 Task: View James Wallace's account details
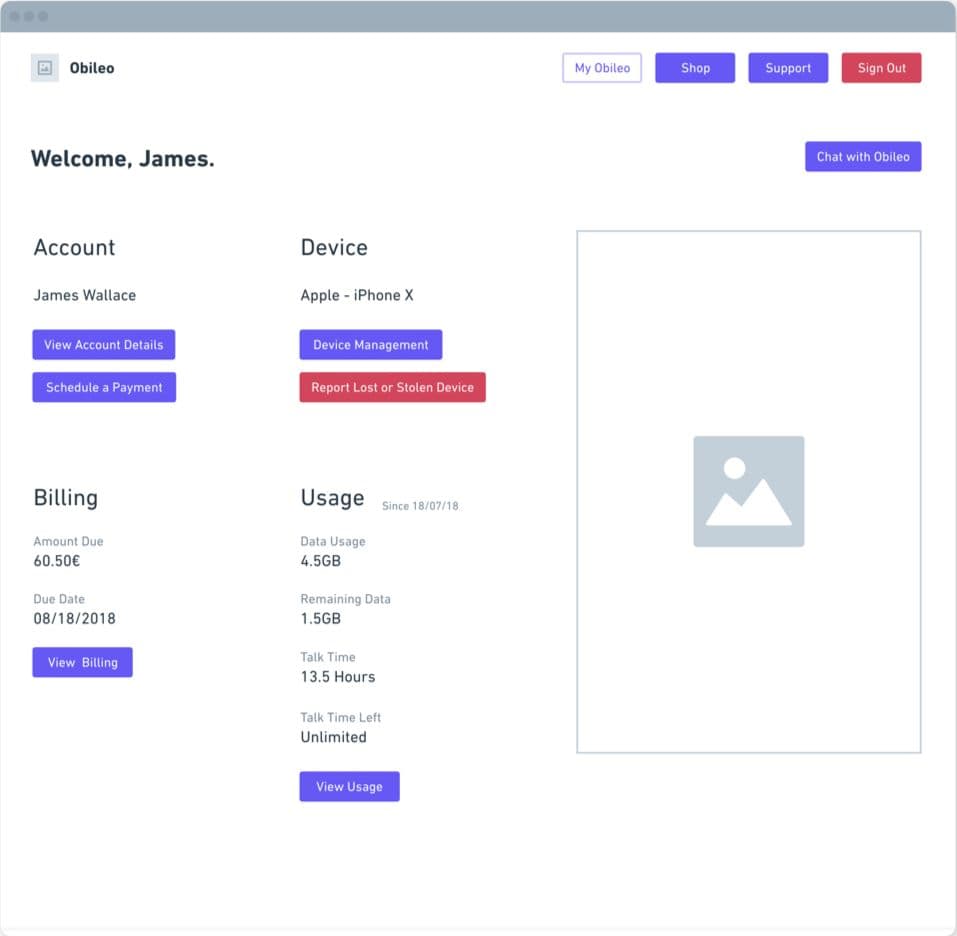(104, 344)
